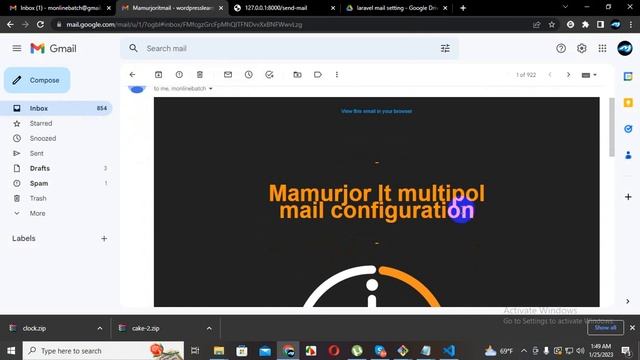
Task: Open Google Tasks side panel
Action: coord(628,129)
